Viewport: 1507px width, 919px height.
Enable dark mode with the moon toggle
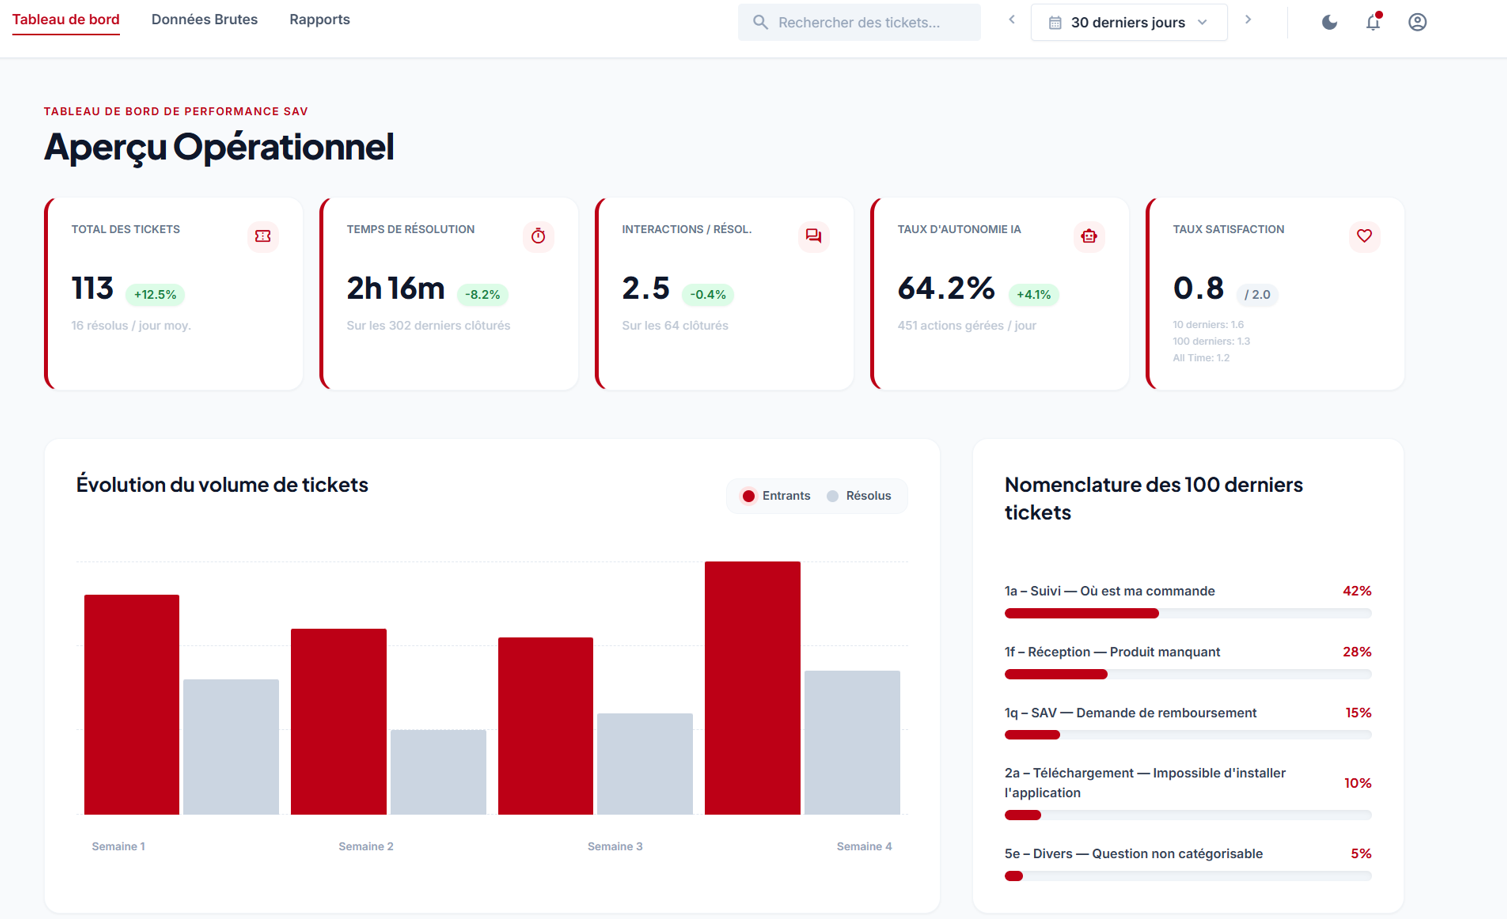(x=1329, y=21)
